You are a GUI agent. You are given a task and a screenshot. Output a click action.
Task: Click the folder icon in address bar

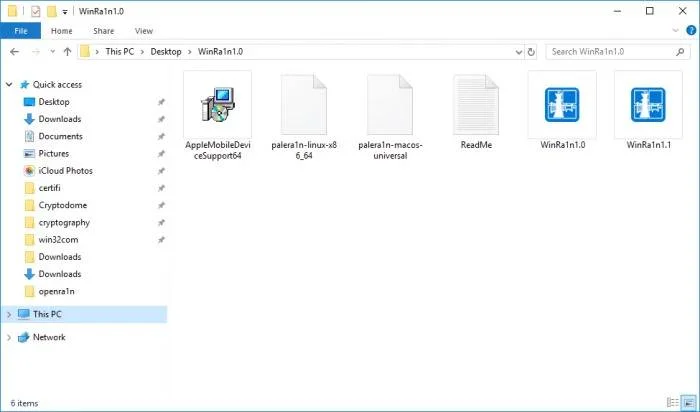coord(85,52)
